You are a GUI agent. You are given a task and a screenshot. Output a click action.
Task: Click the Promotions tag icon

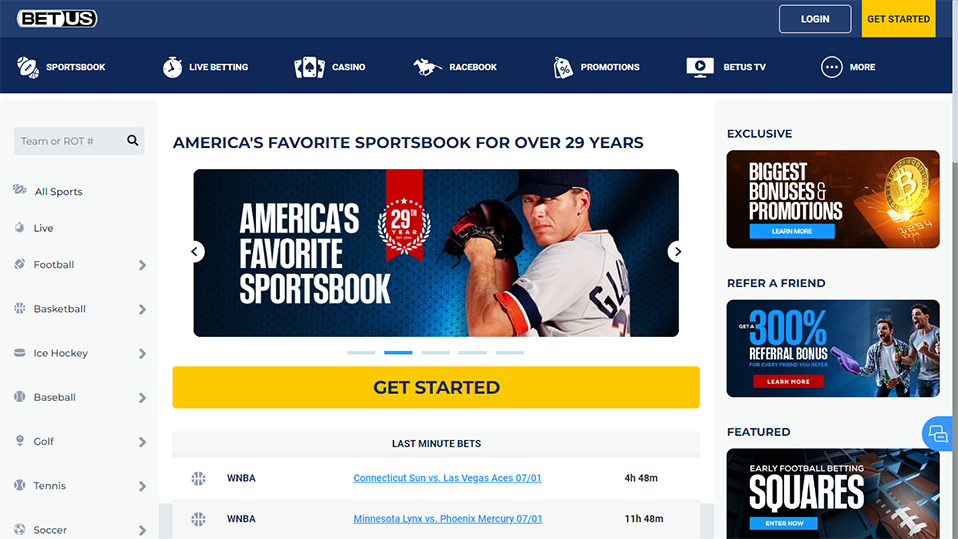tap(563, 67)
